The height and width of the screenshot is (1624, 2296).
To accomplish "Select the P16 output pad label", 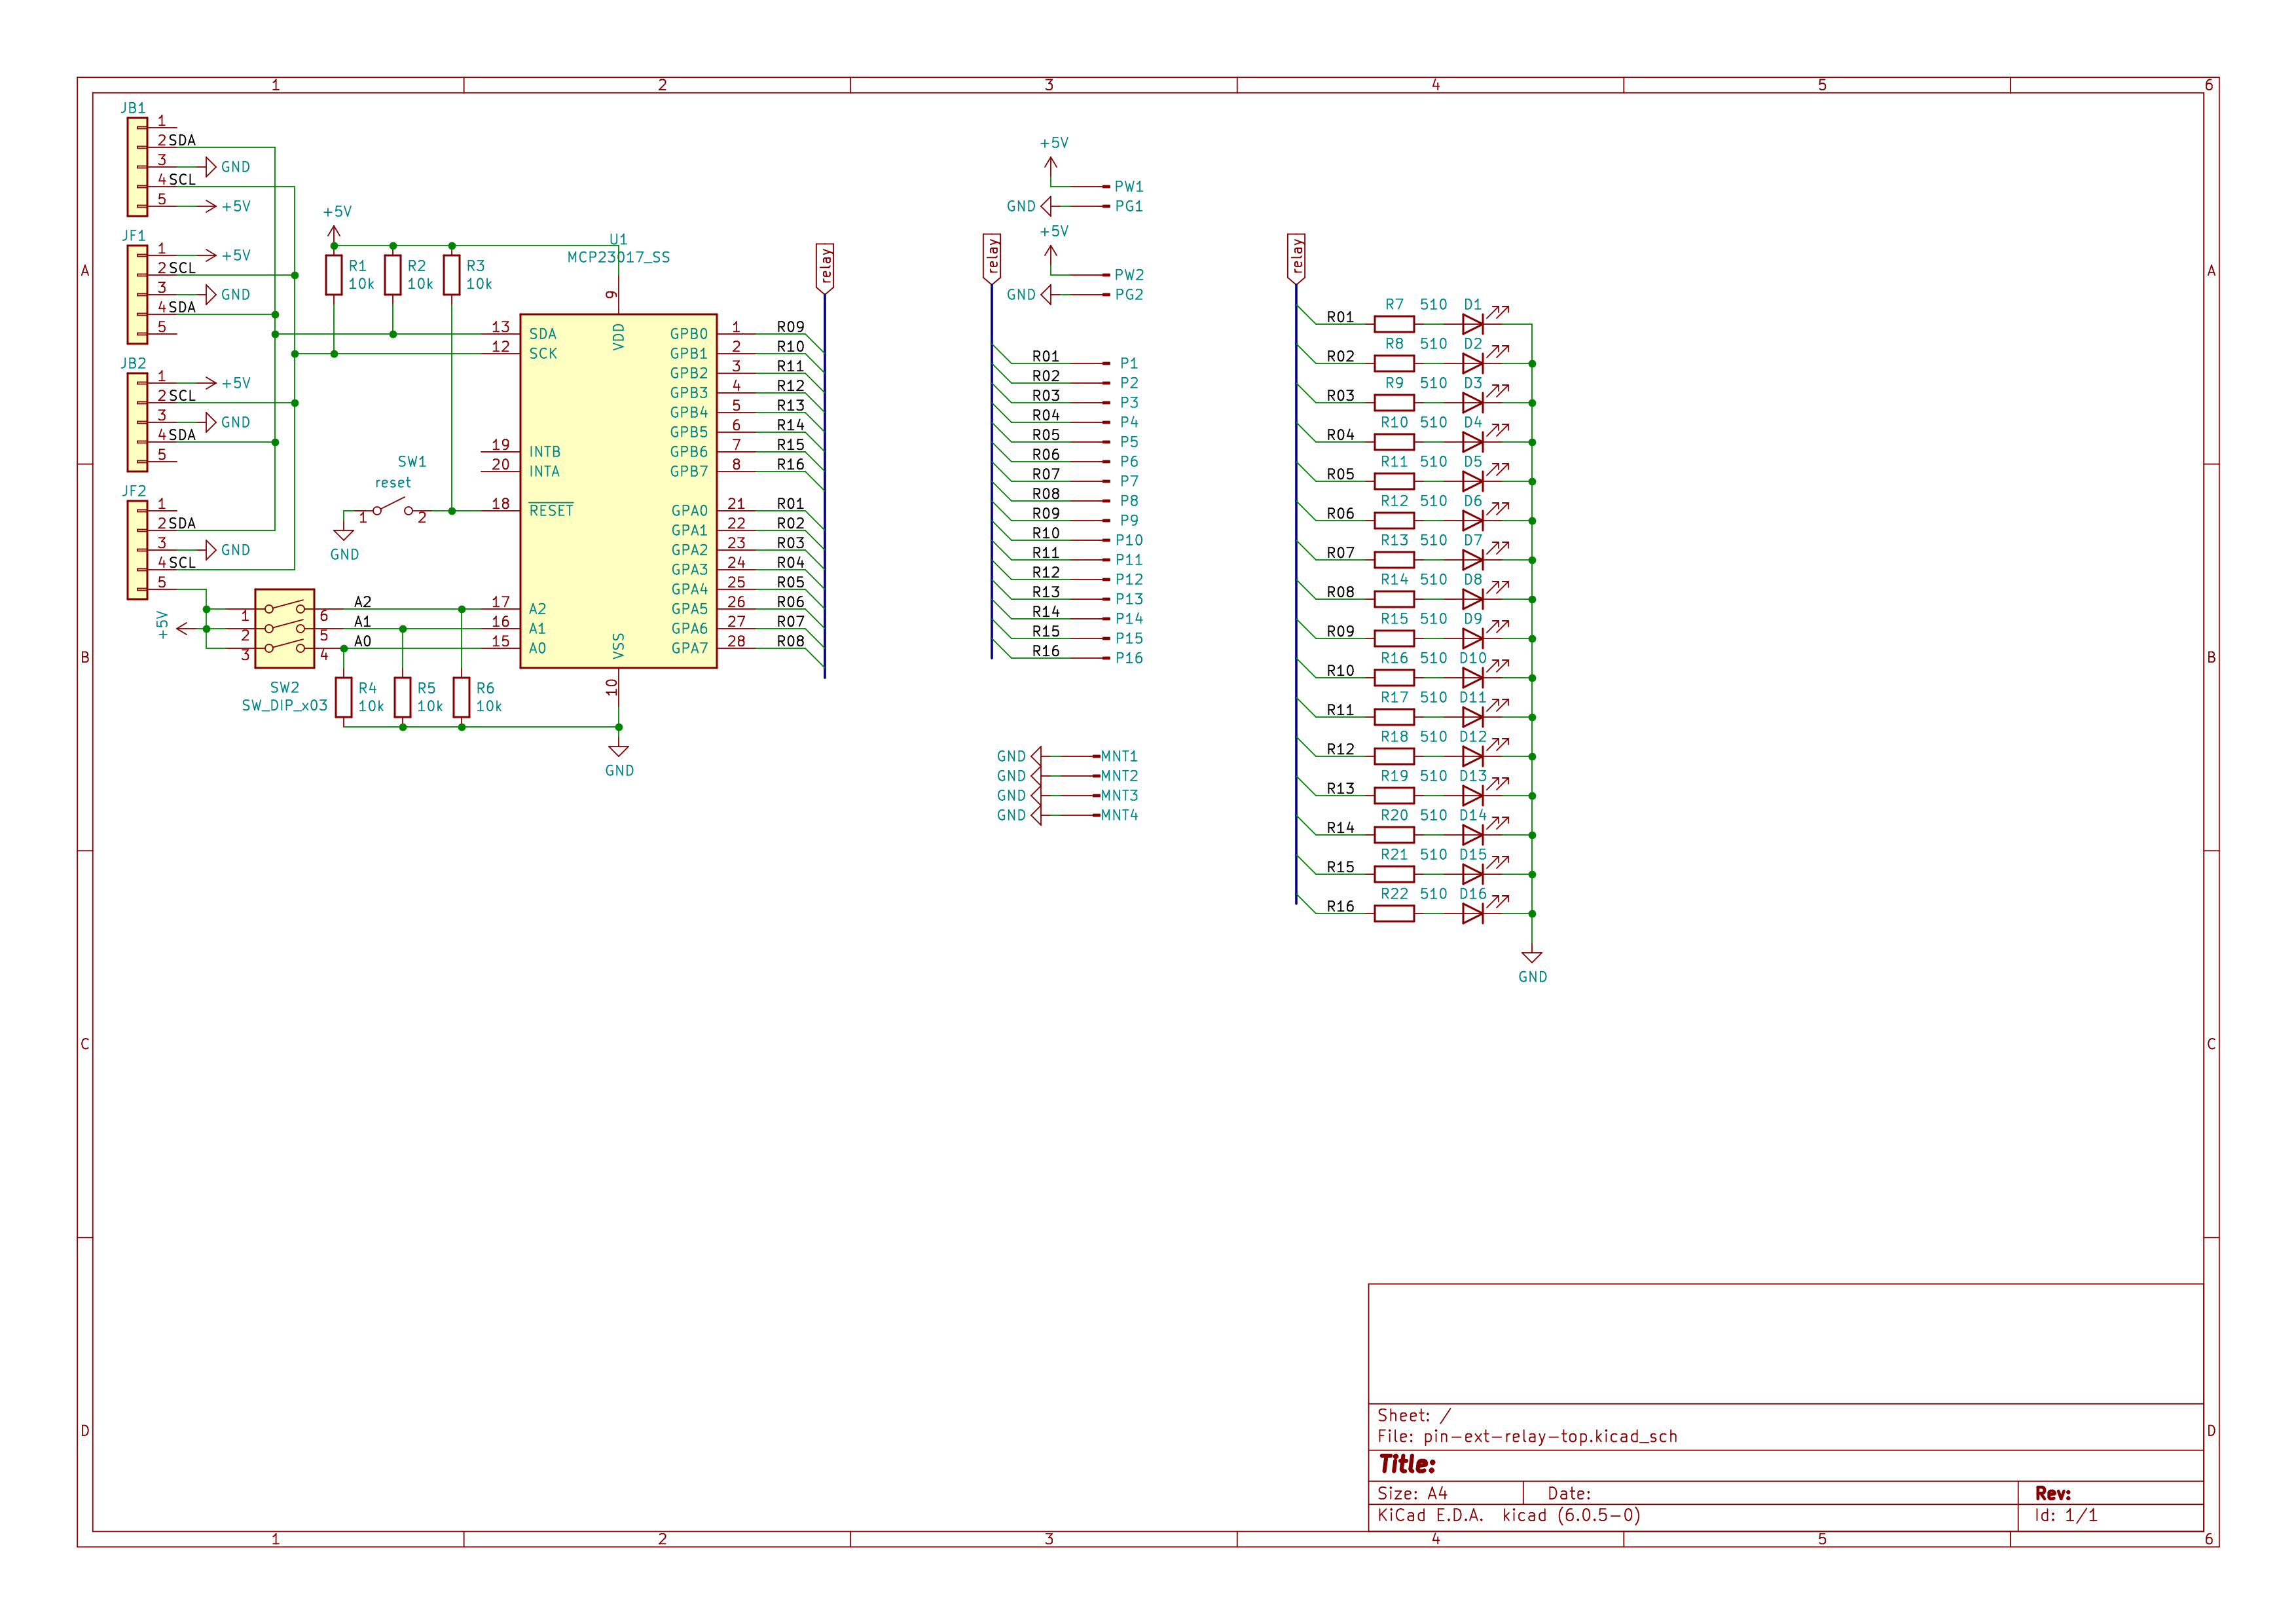I will pos(1128,658).
